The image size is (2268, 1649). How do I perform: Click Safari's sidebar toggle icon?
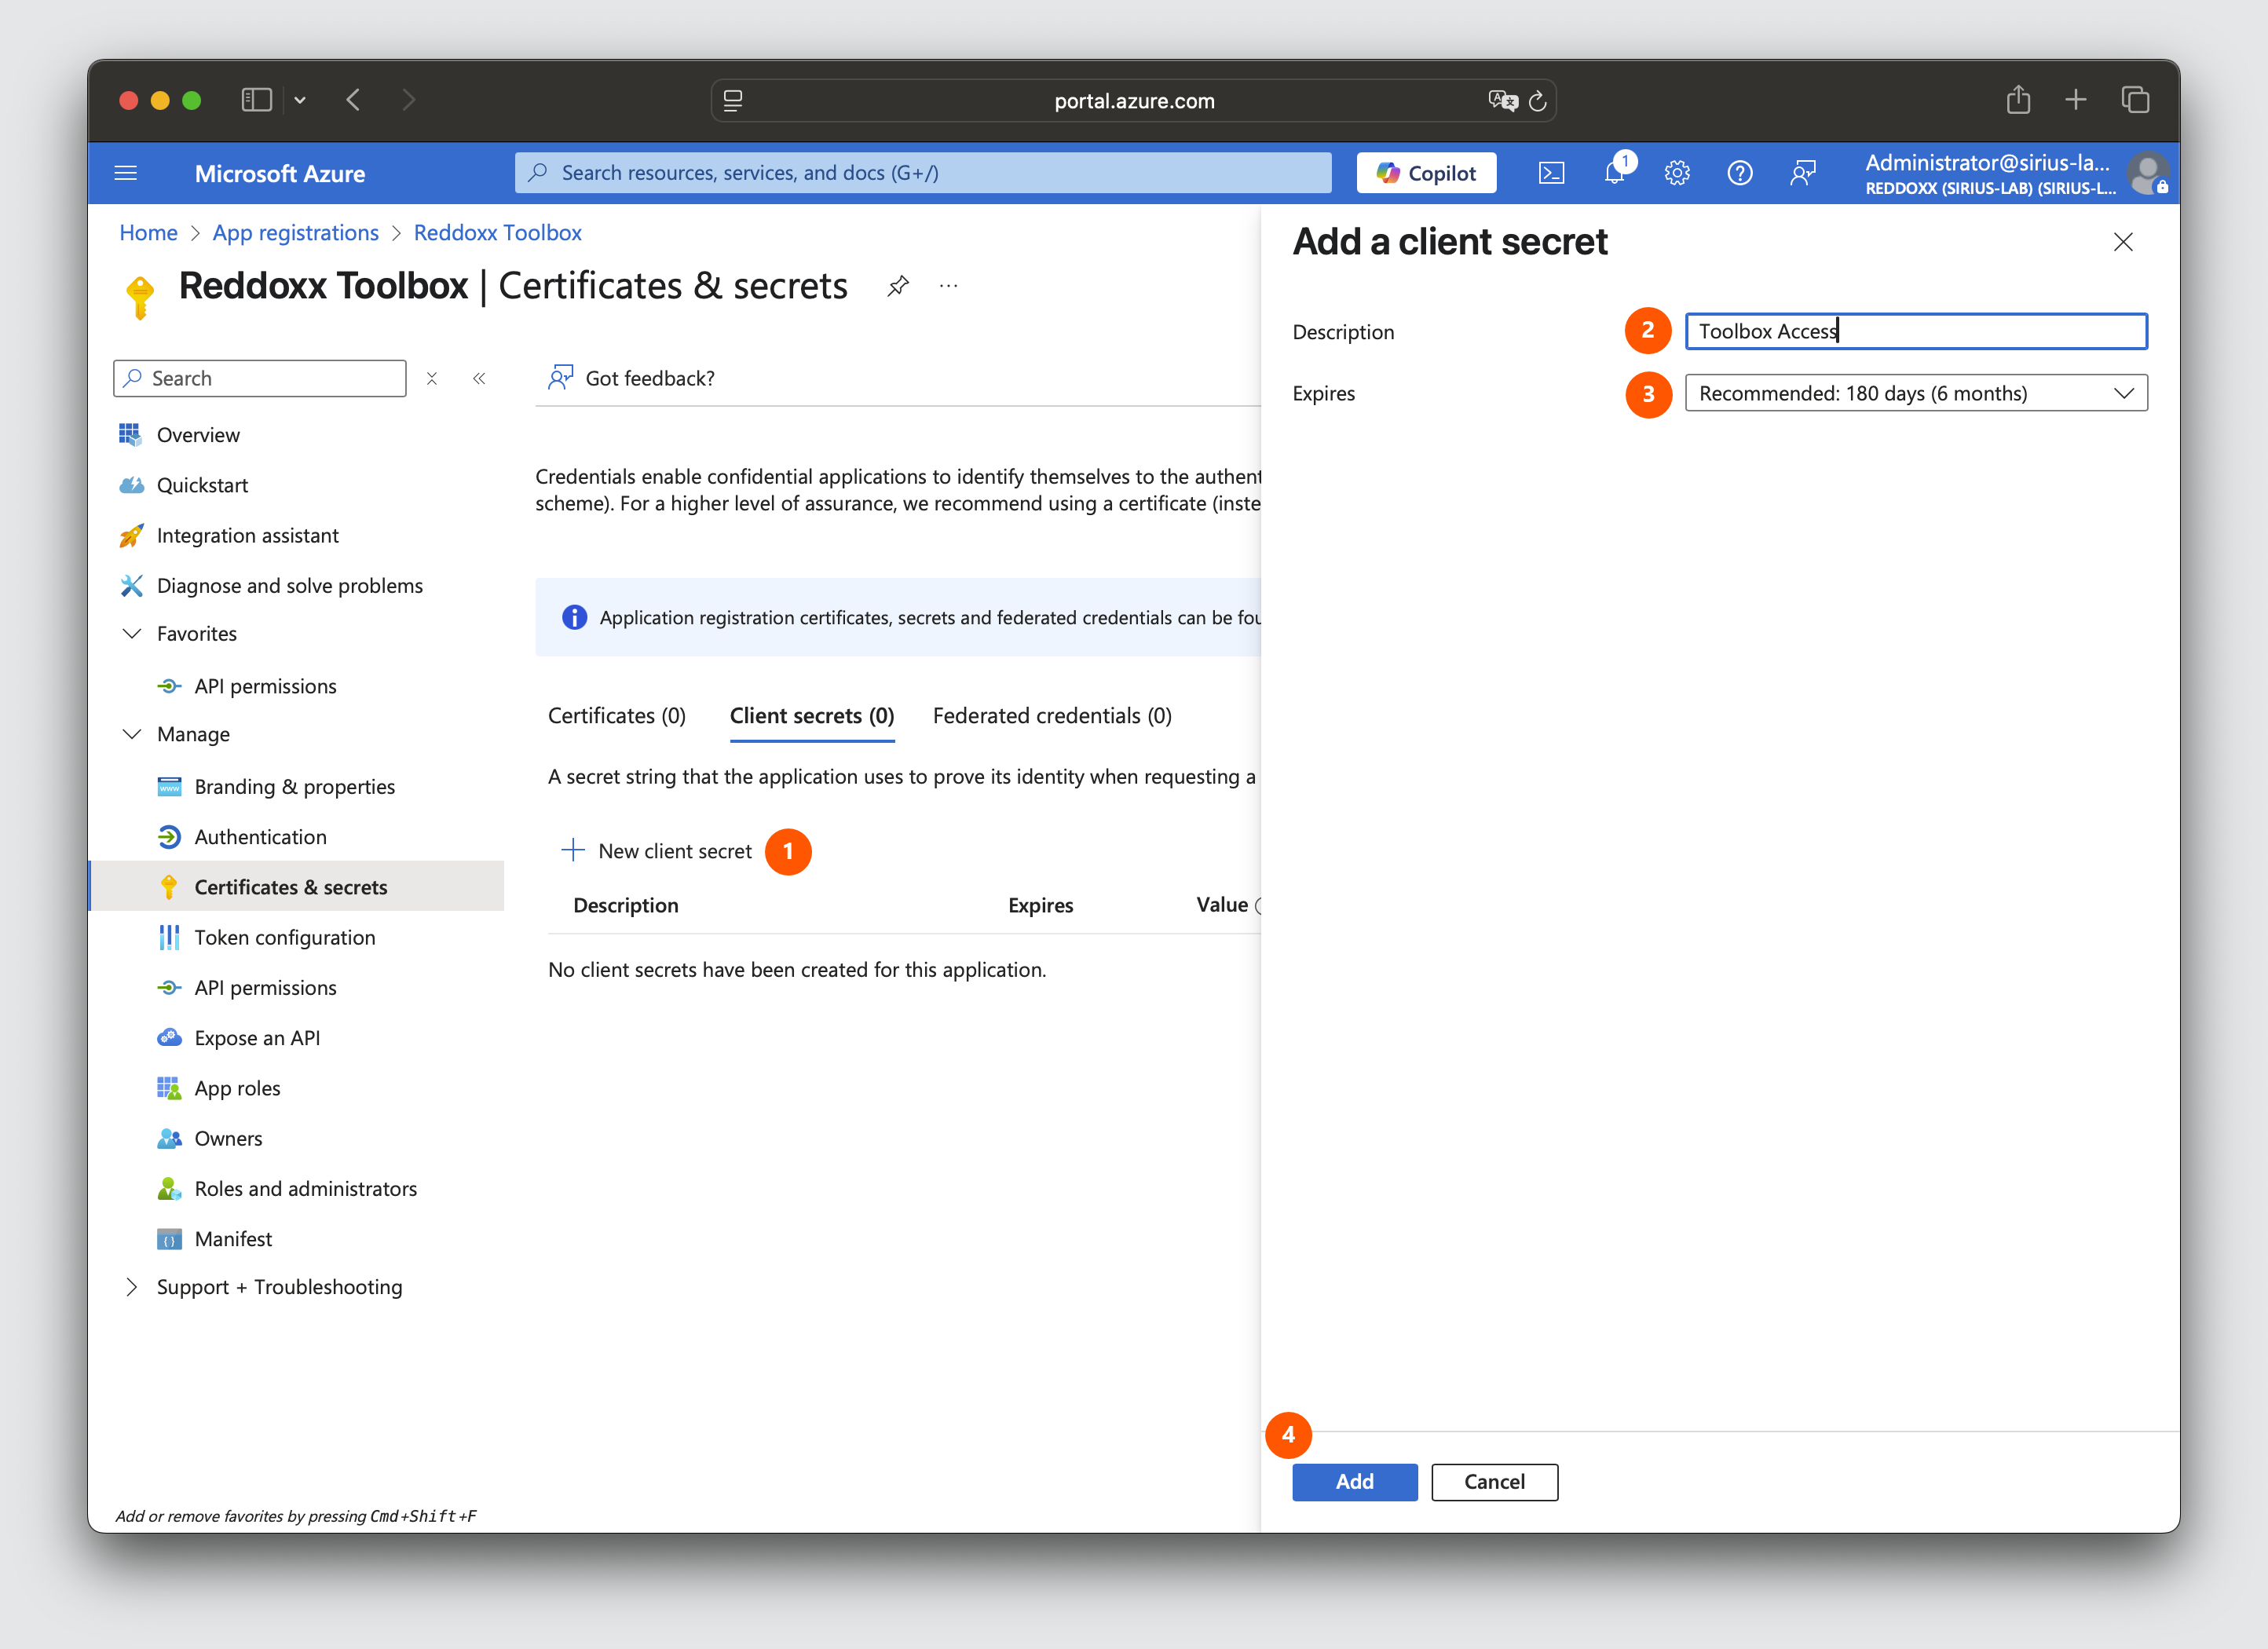[x=257, y=100]
